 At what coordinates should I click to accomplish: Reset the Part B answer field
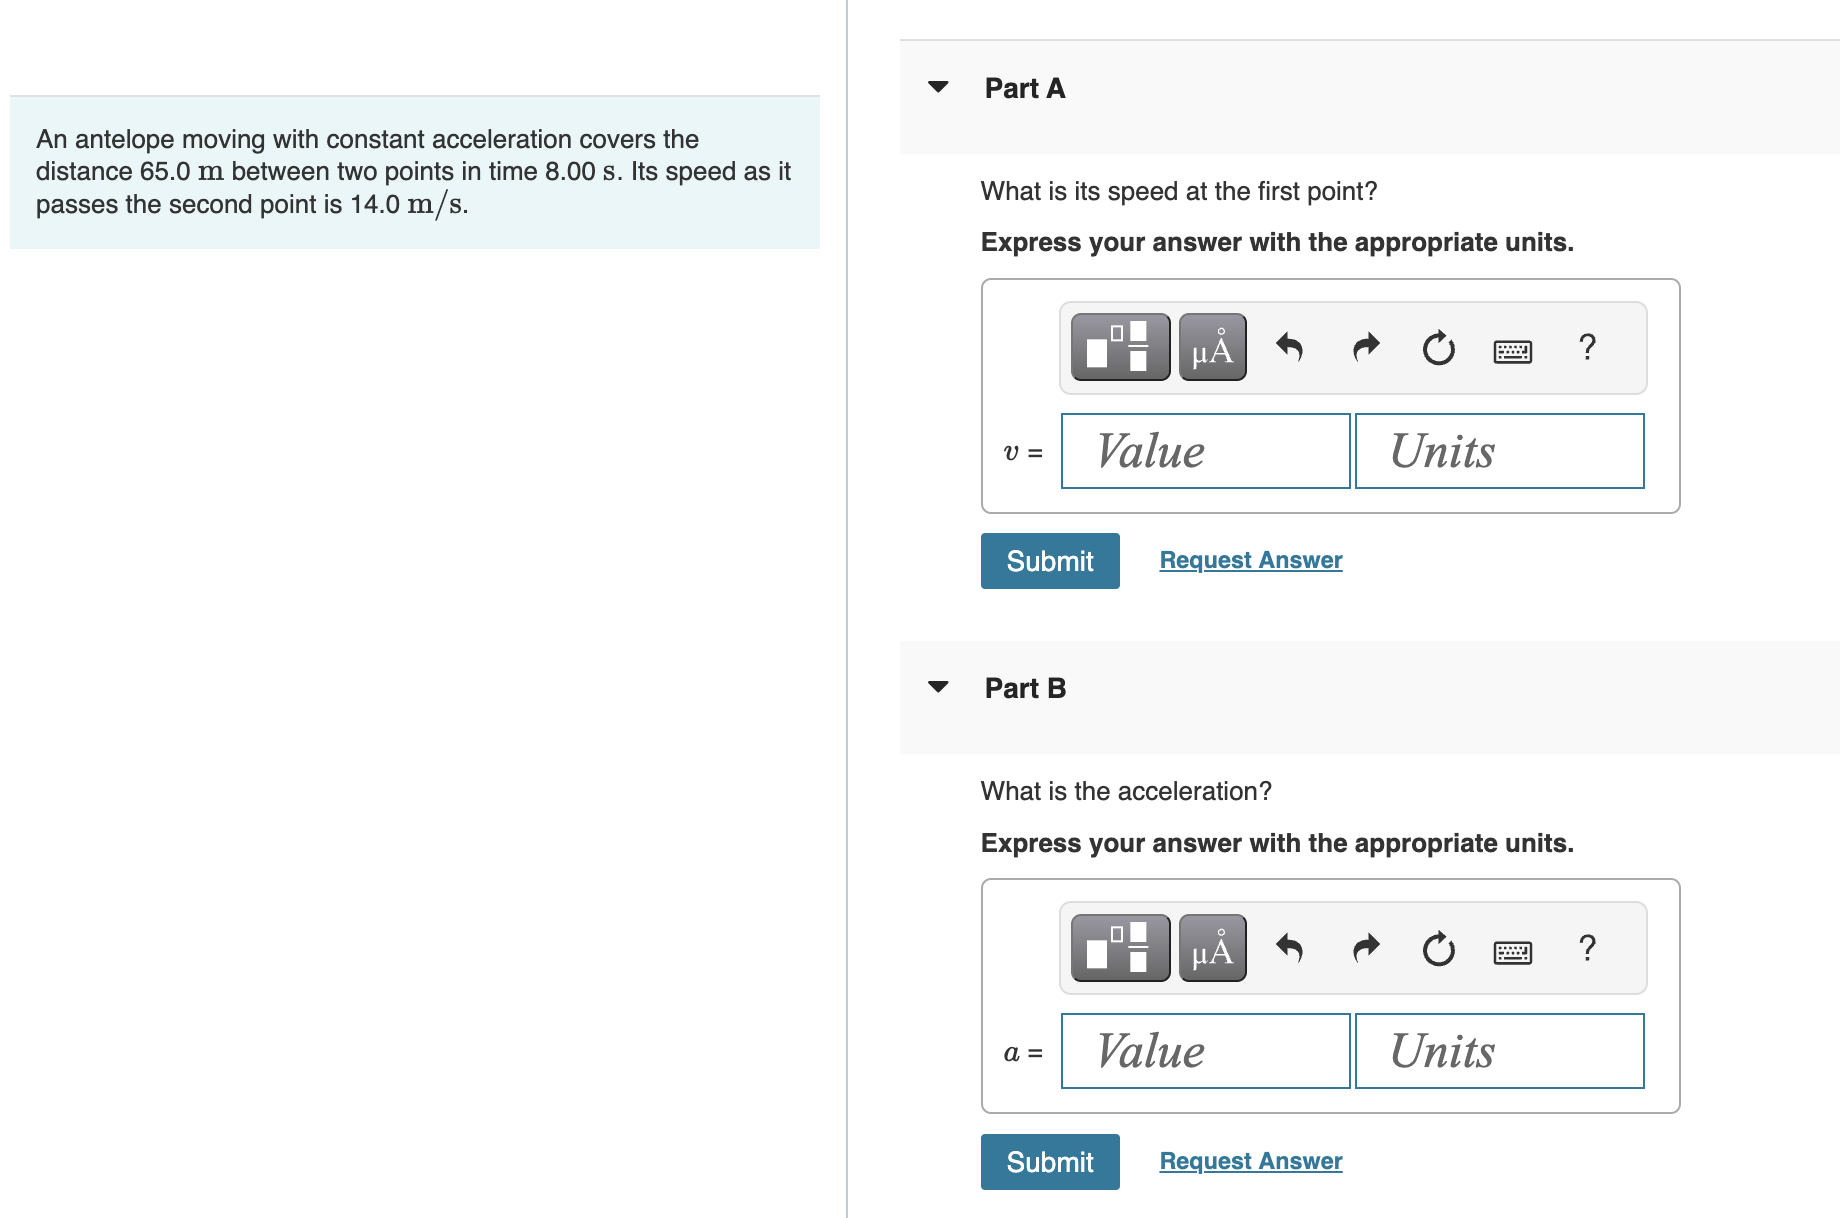click(1438, 948)
